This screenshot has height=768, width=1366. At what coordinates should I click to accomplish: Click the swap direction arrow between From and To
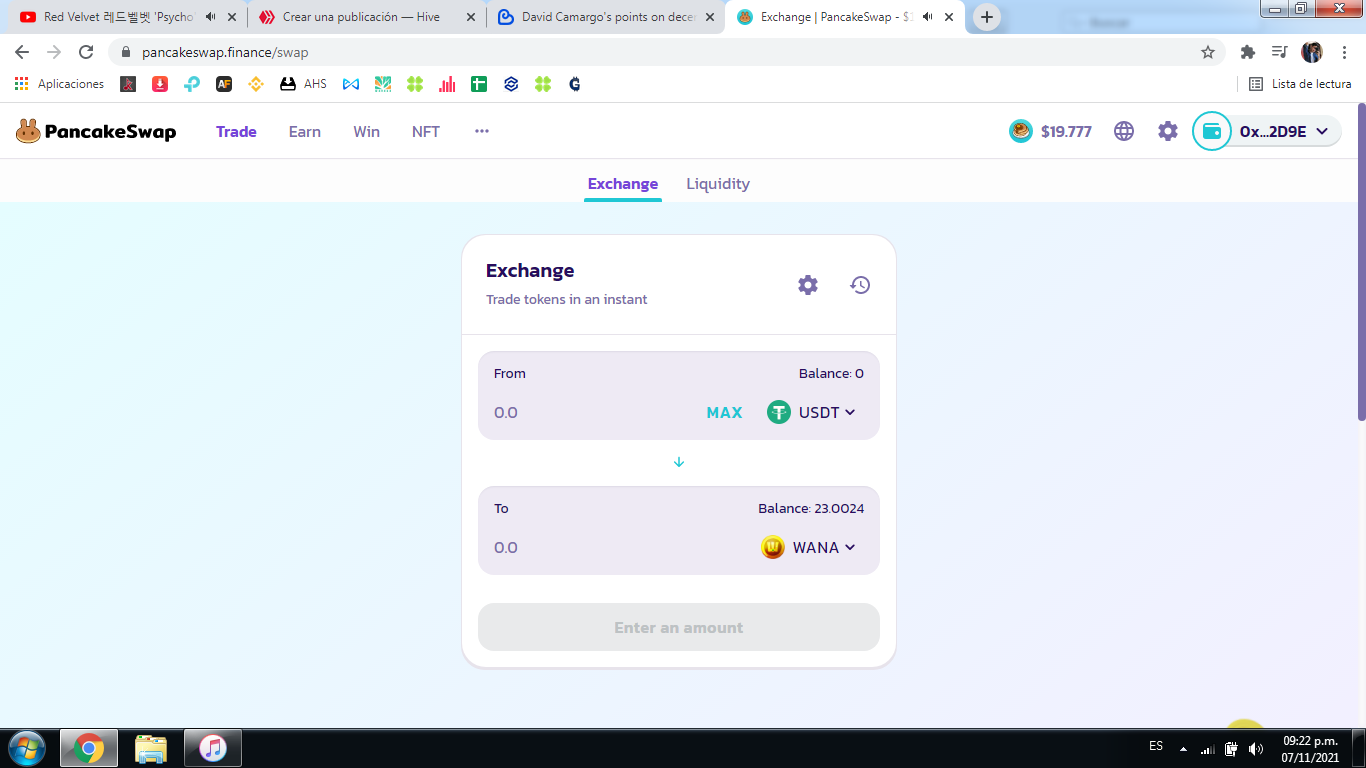pyautogui.click(x=679, y=462)
